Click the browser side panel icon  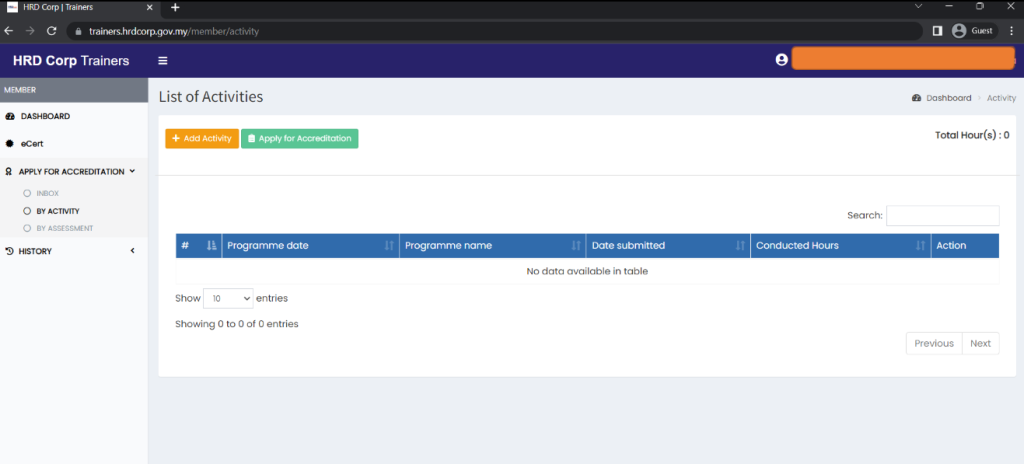[x=937, y=31]
